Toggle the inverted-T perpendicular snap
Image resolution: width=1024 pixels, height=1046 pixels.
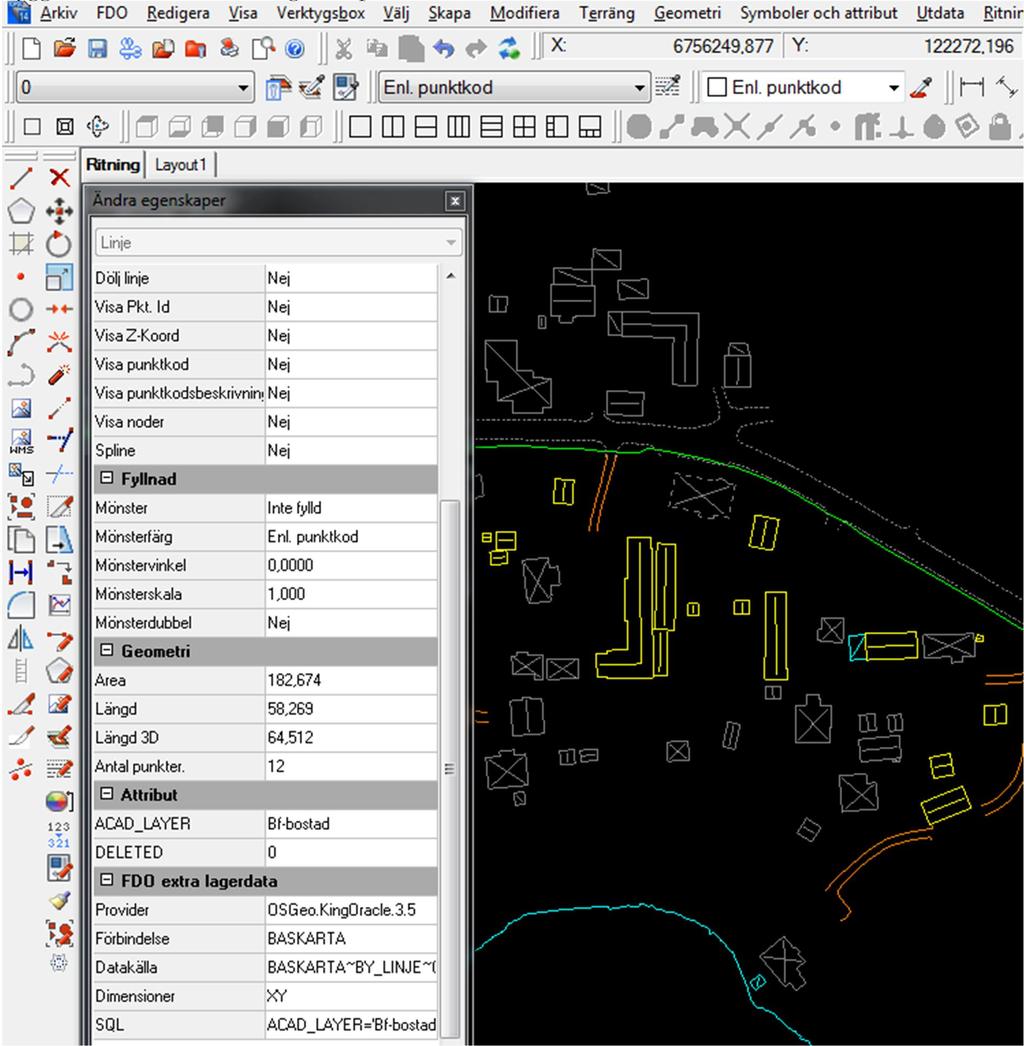tap(901, 126)
